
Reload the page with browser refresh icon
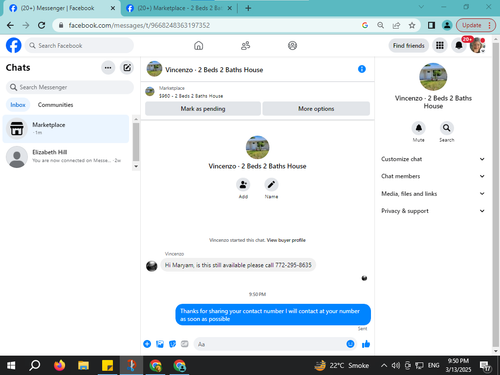[x=41, y=25]
